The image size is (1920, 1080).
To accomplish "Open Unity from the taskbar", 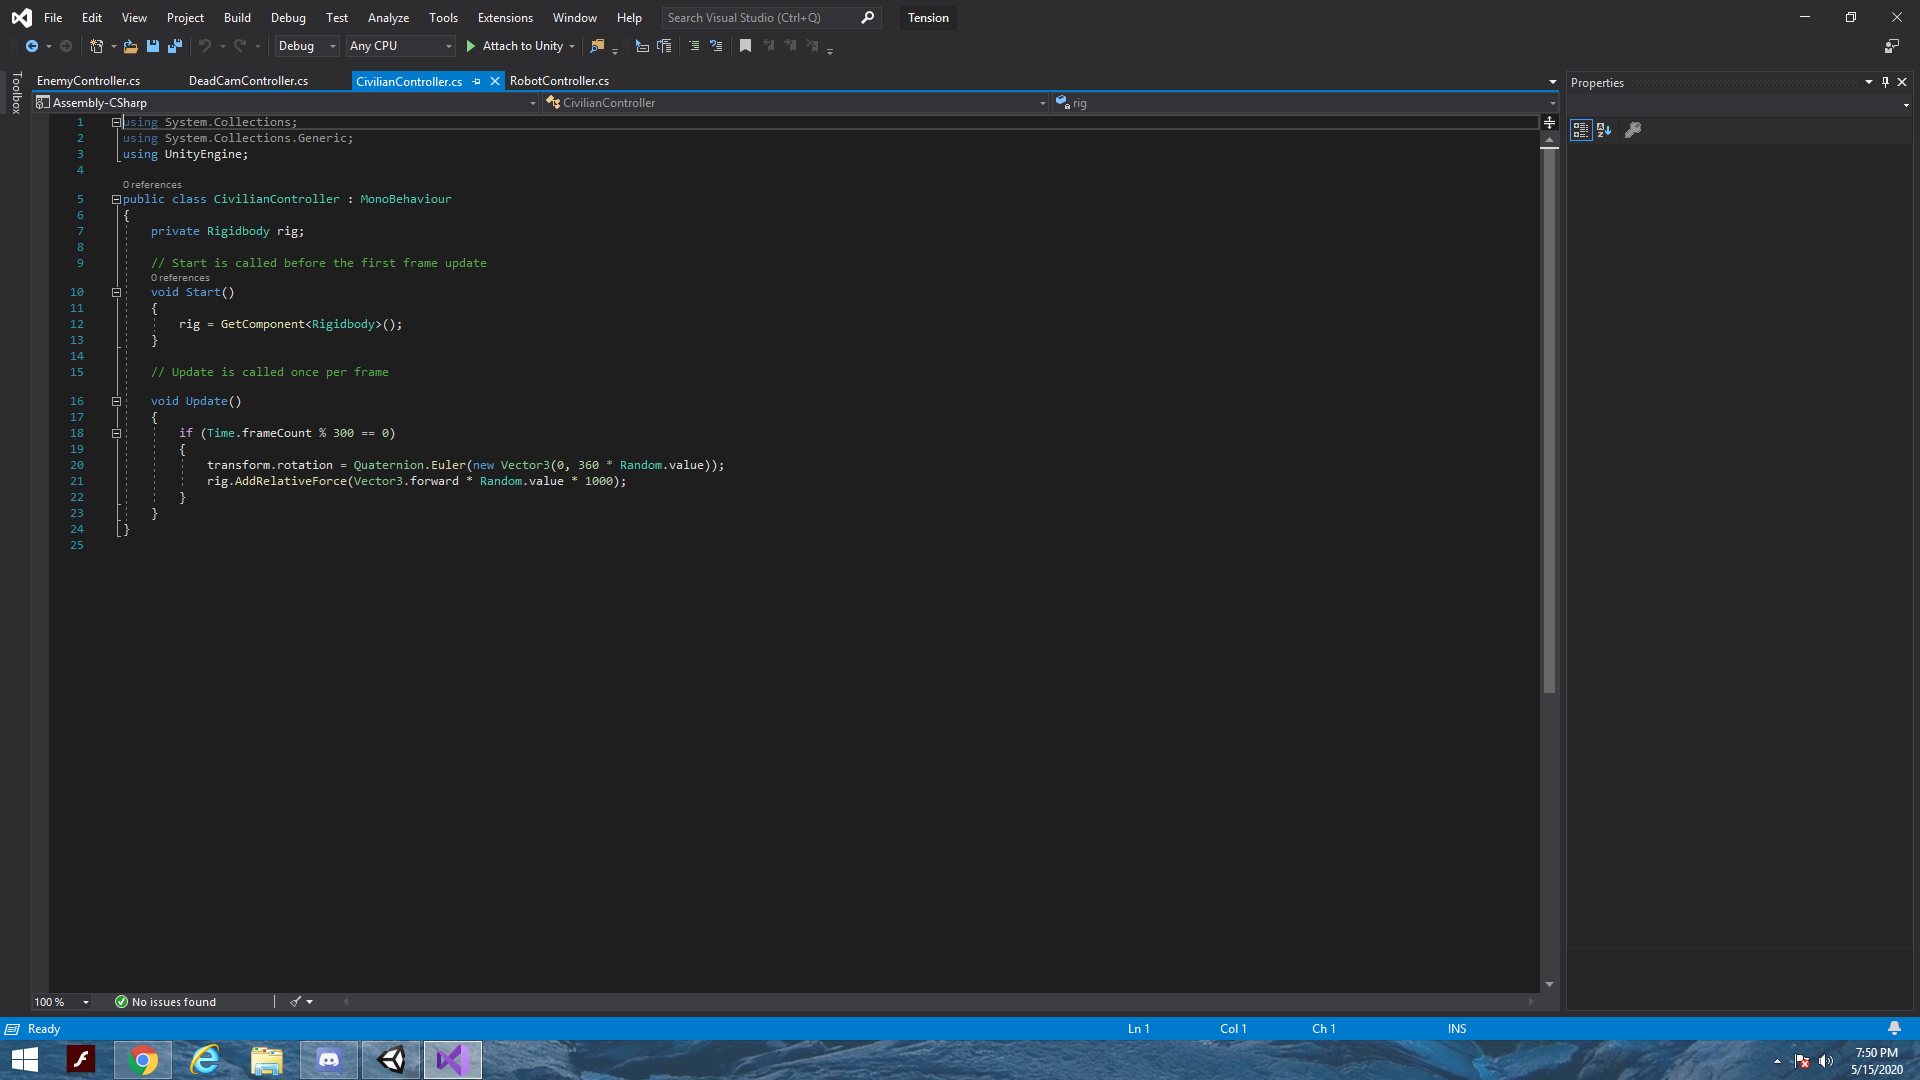I will tap(390, 1059).
